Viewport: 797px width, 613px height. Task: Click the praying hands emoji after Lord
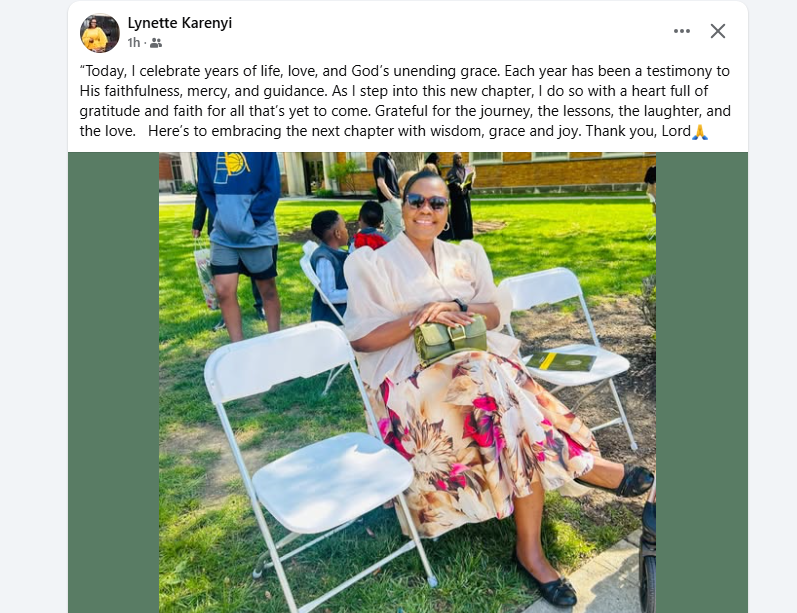pos(700,132)
